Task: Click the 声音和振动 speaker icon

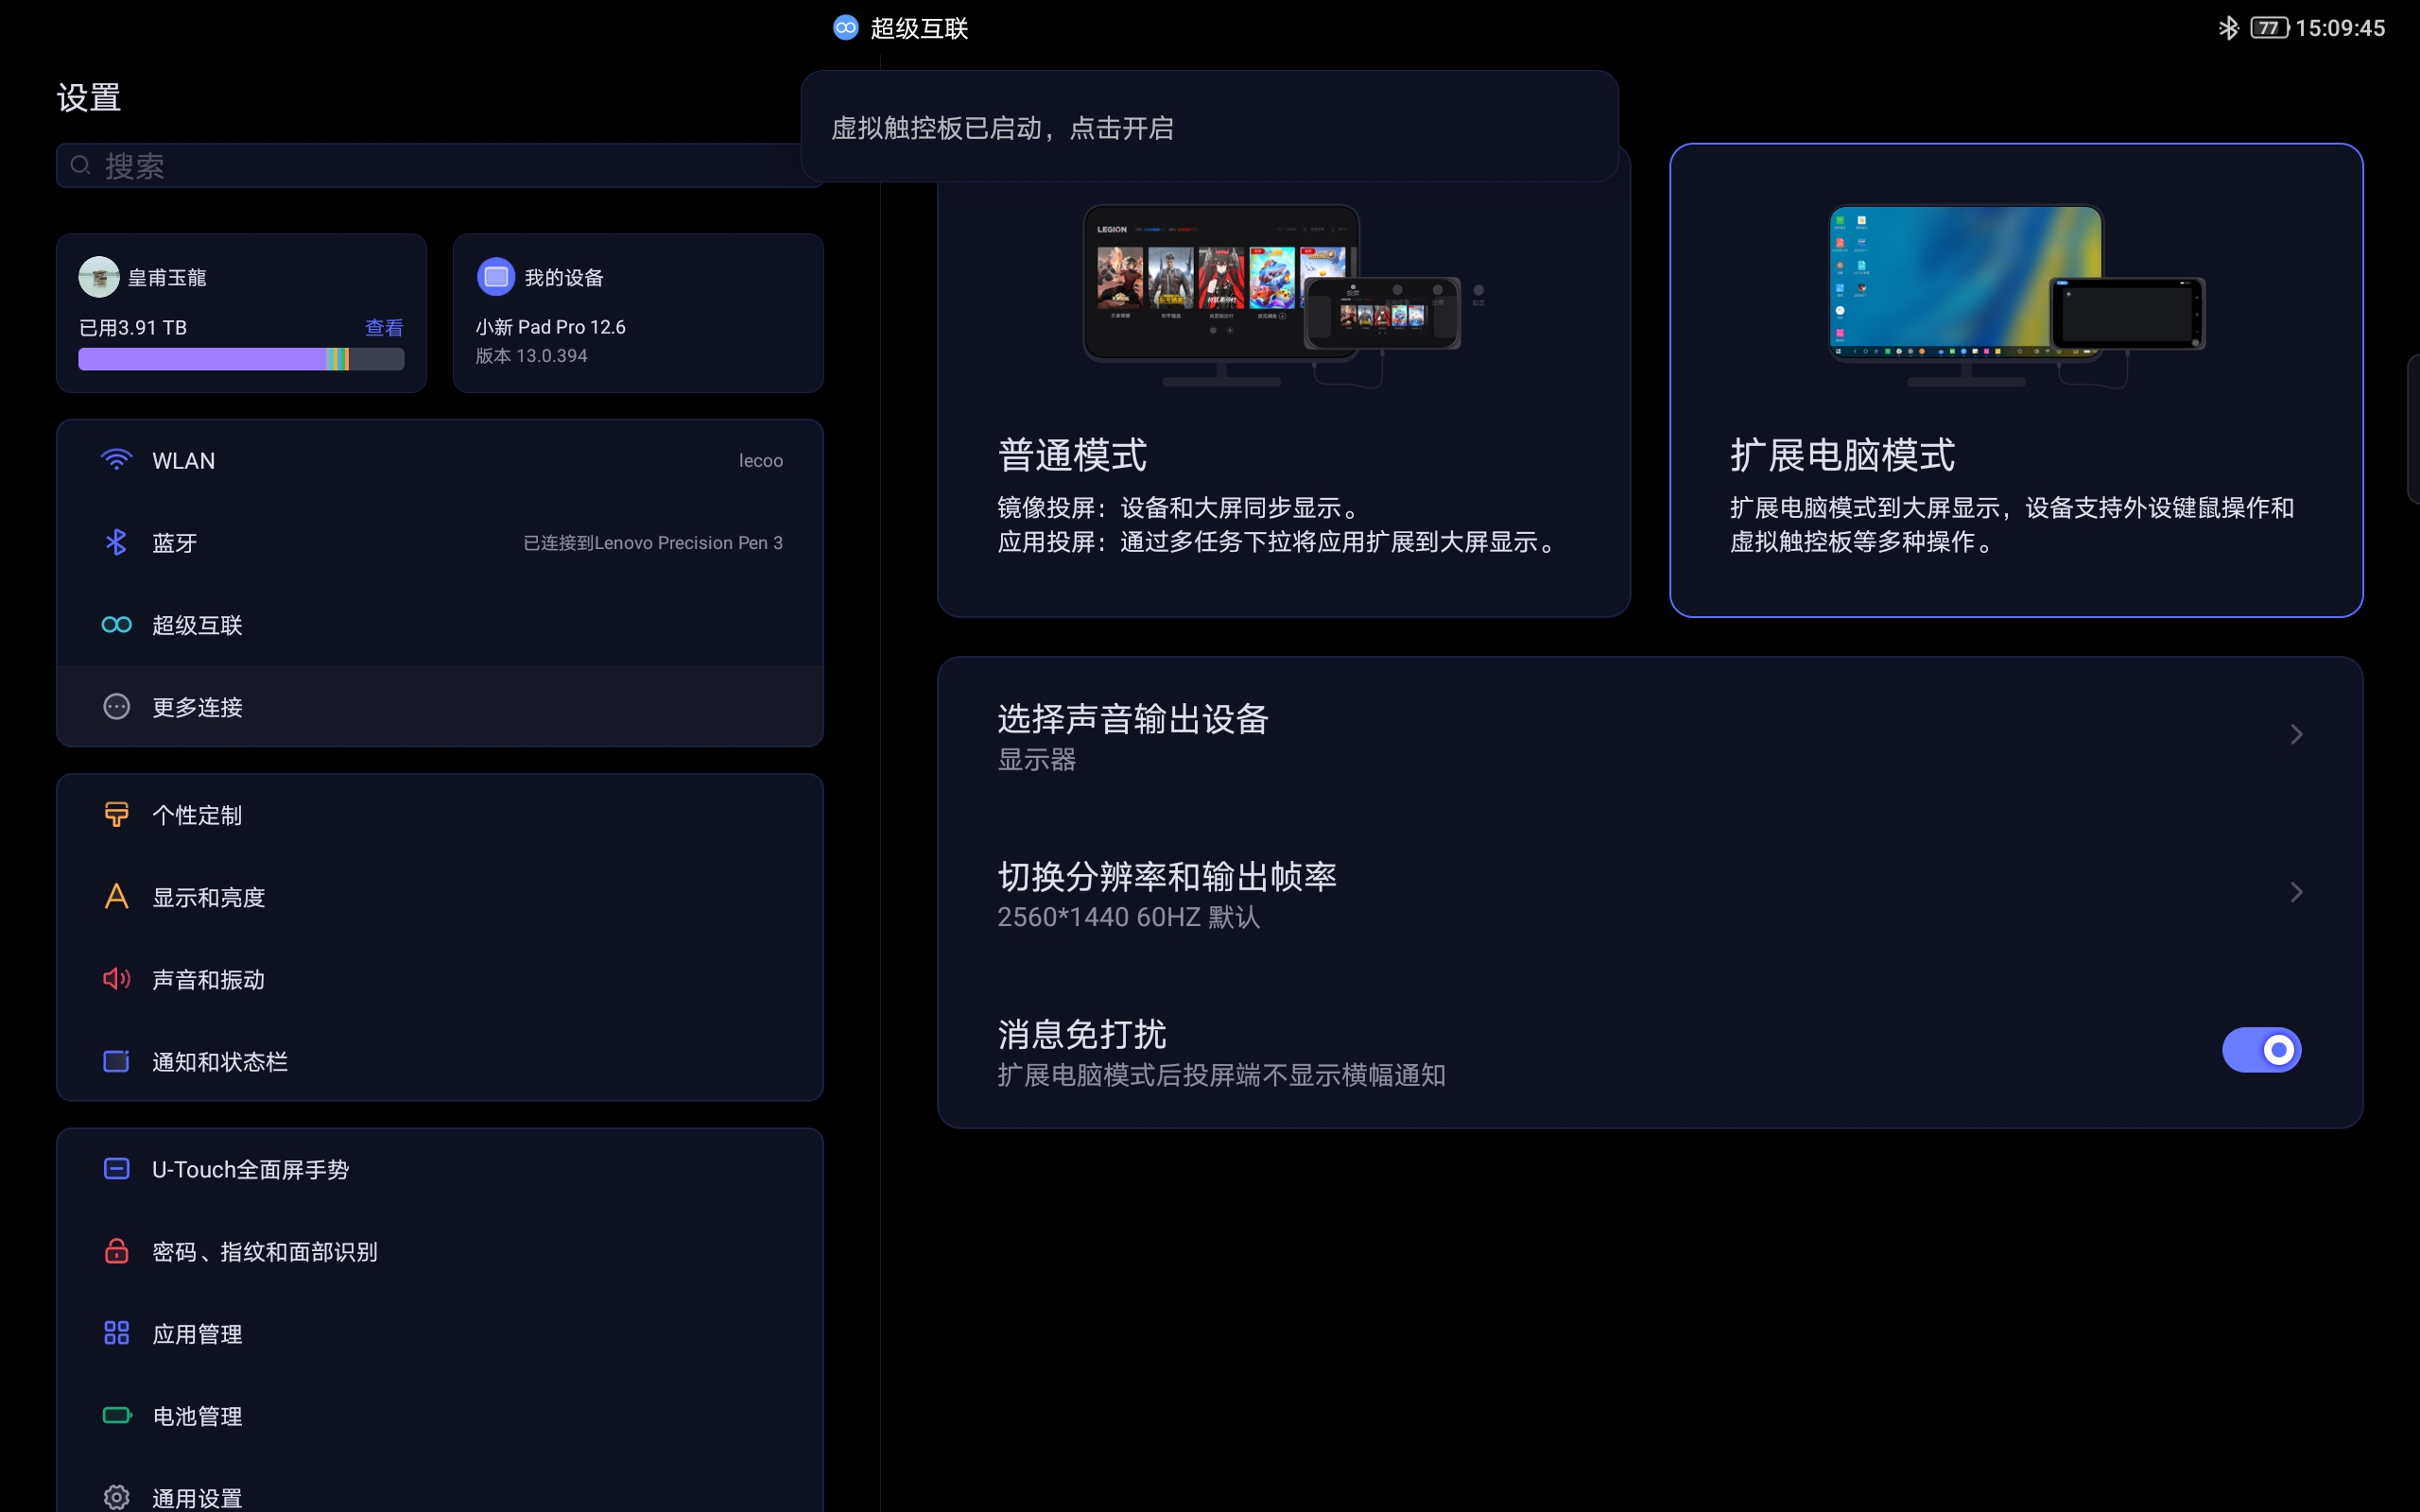Action: coord(116,979)
